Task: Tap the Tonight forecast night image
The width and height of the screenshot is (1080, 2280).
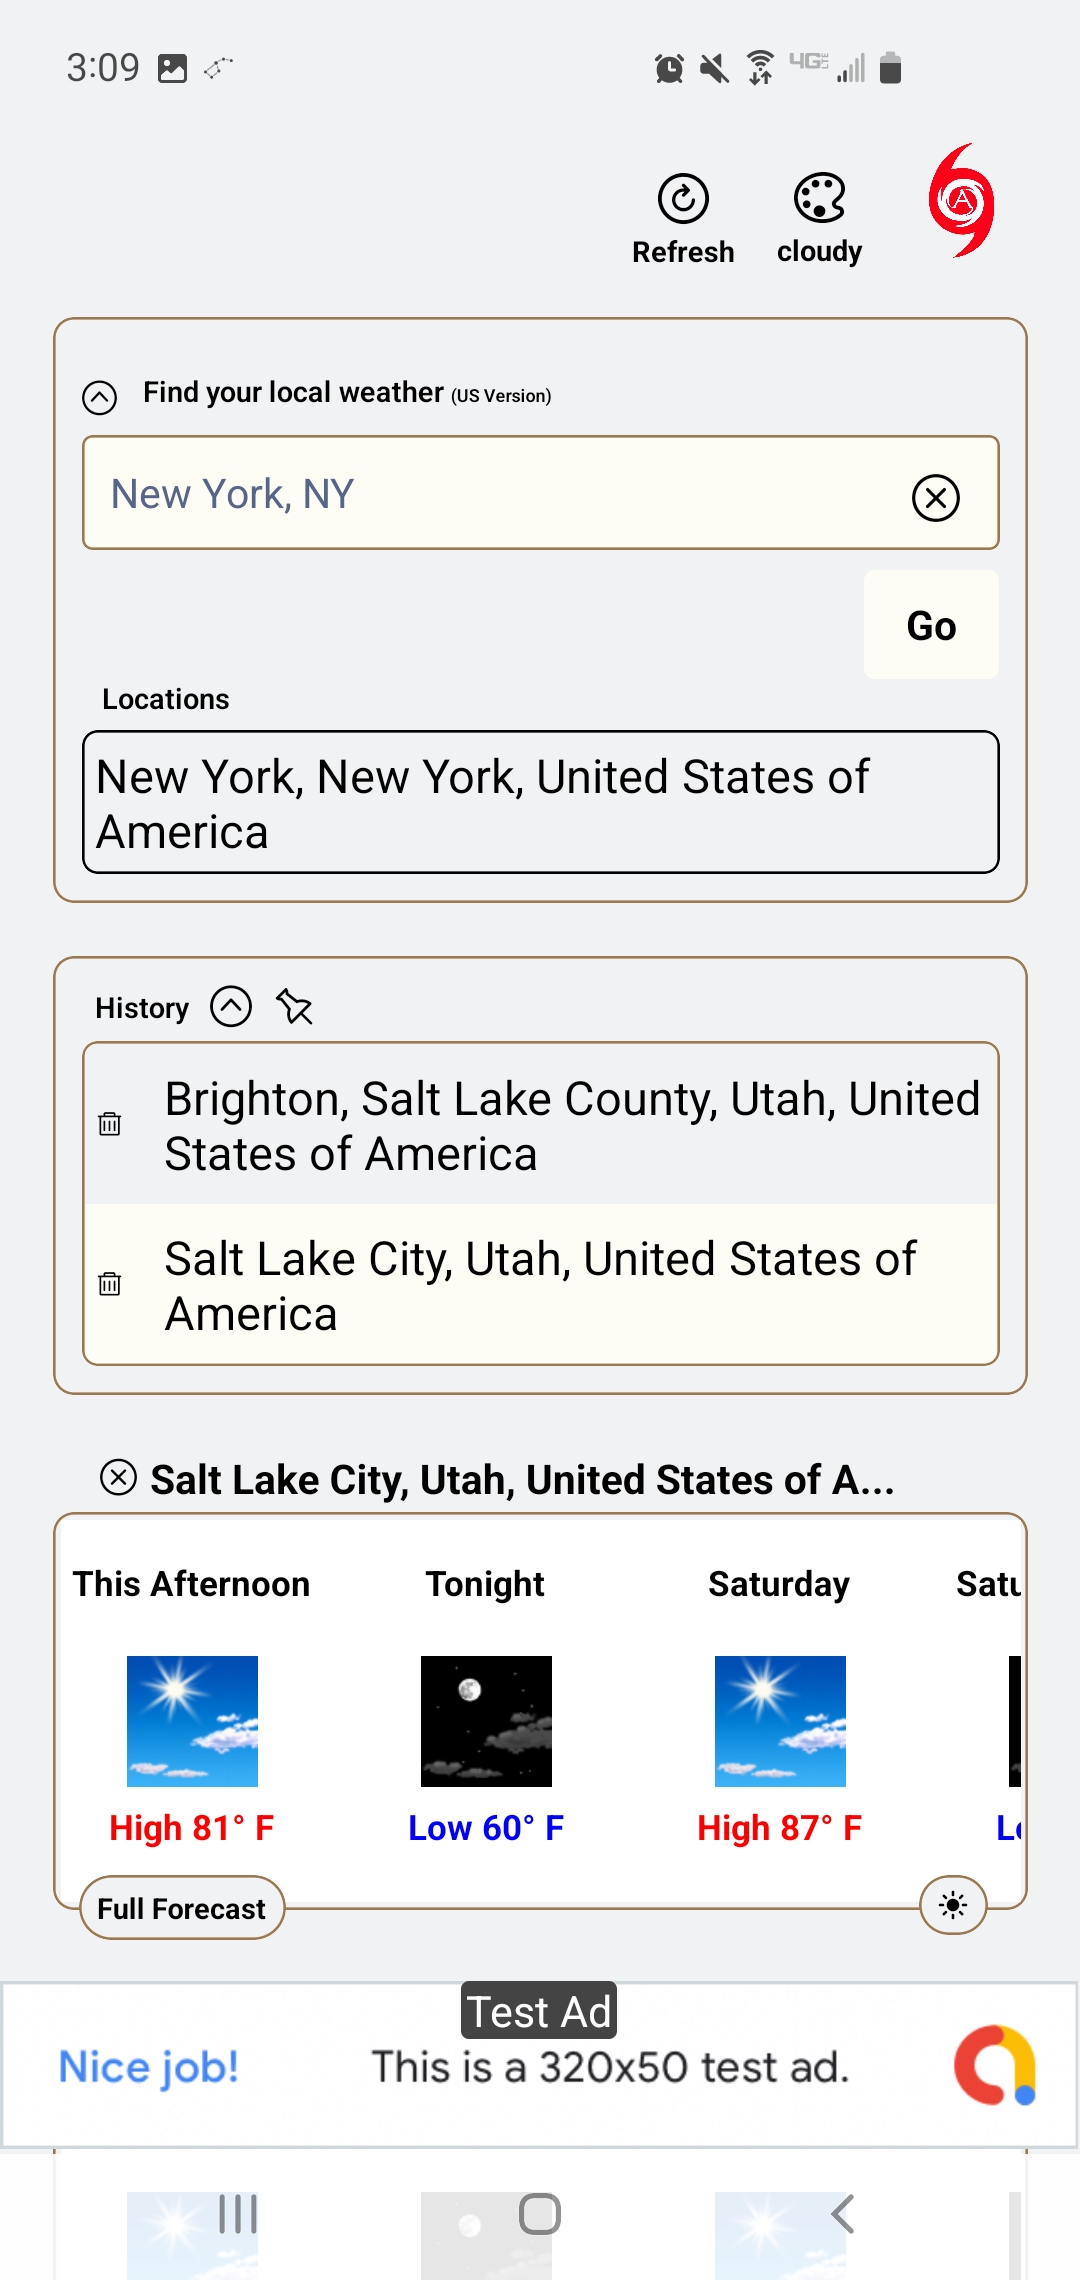Action: point(486,1721)
